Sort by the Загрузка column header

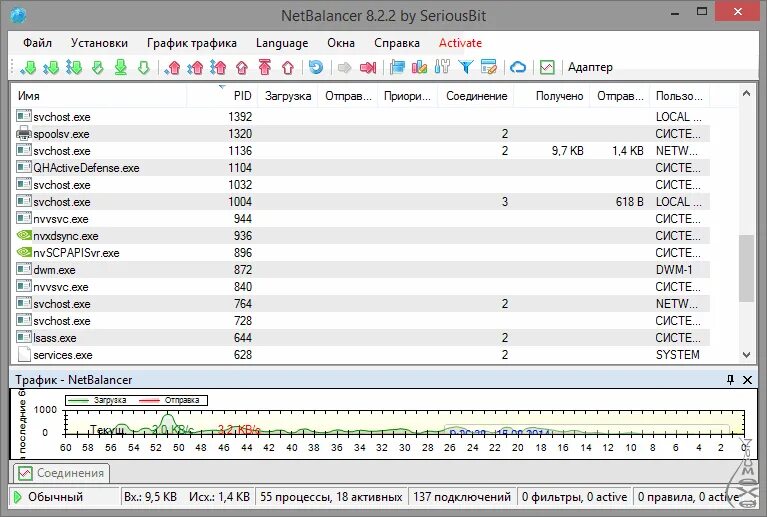click(288, 96)
